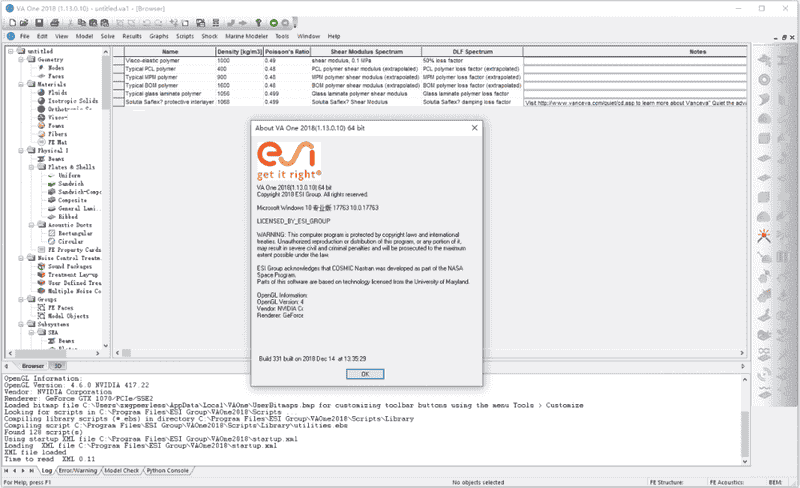Switch to the Error/Warning tab
Image resolution: width=800 pixels, height=488 pixels.
78,471
